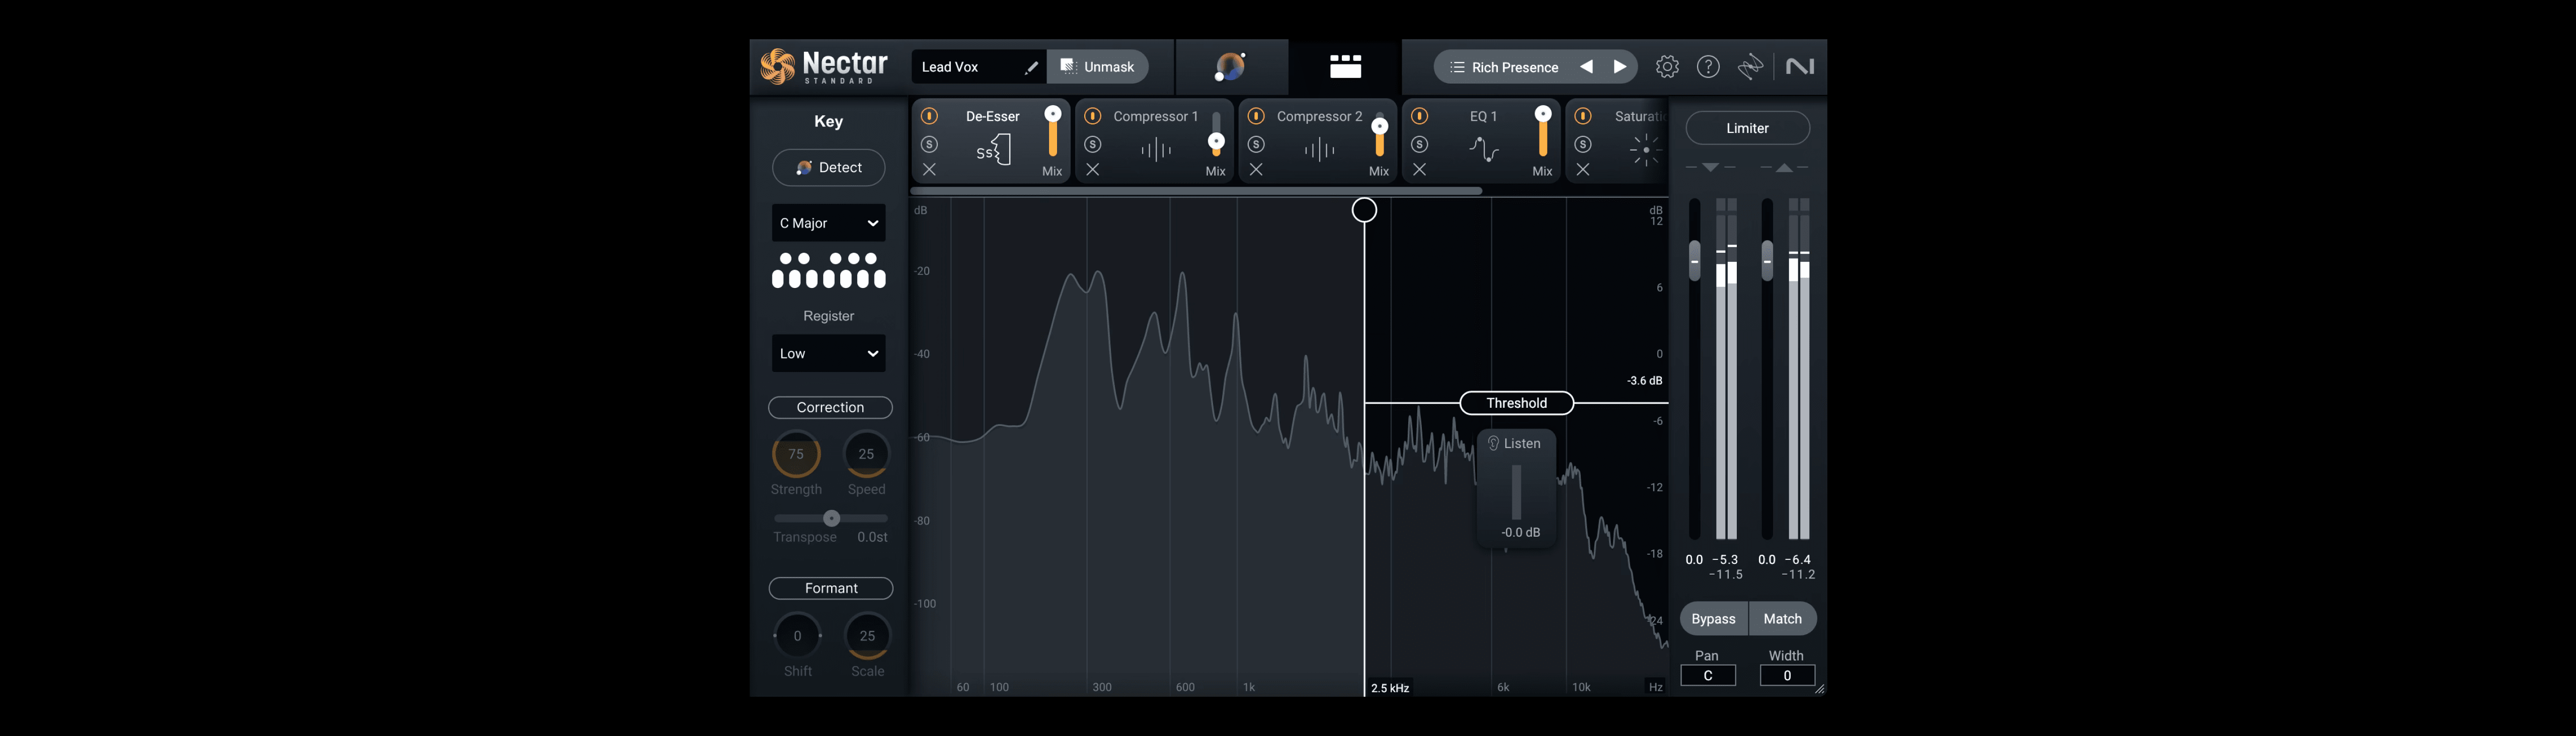Click the Correction button
The height and width of the screenshot is (736, 2576).
click(830, 407)
